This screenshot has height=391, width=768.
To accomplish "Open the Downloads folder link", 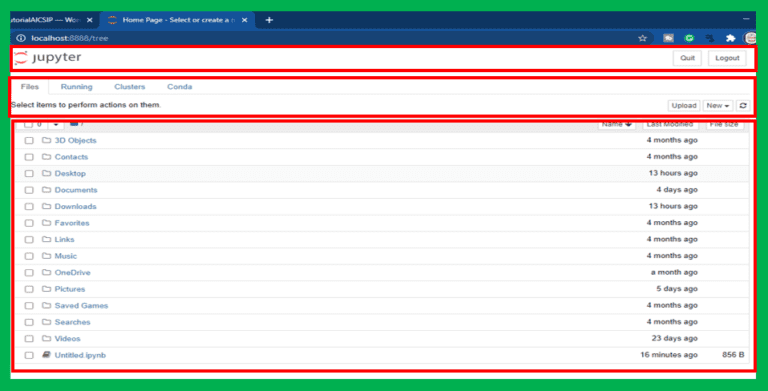I will (x=75, y=206).
